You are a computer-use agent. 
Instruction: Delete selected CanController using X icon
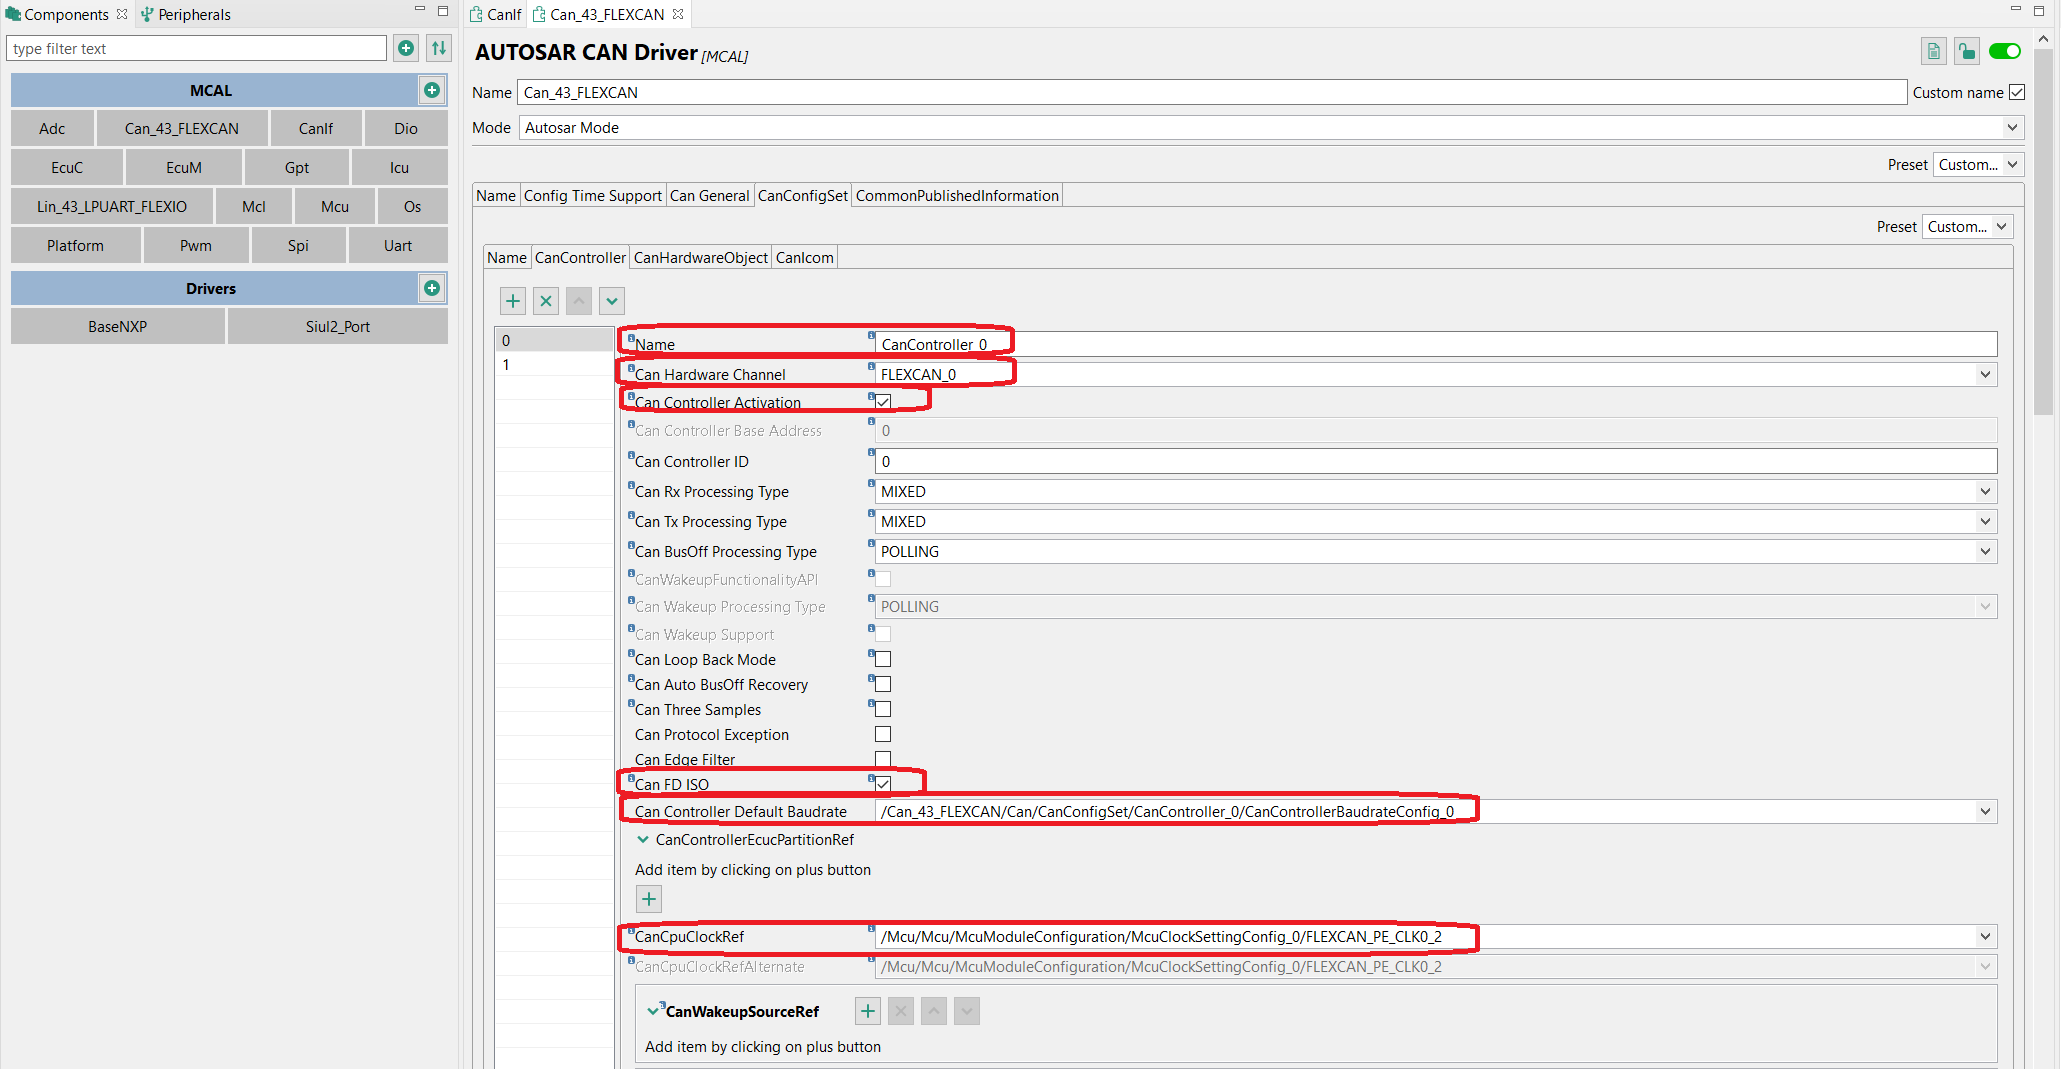545,300
